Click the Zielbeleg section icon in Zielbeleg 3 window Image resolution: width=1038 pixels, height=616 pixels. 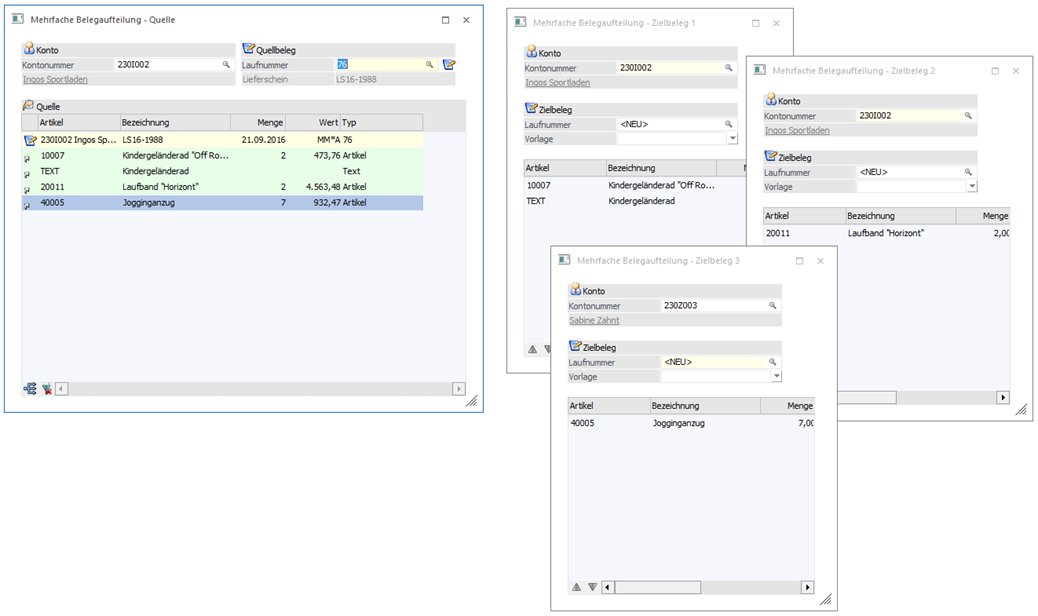pos(575,346)
